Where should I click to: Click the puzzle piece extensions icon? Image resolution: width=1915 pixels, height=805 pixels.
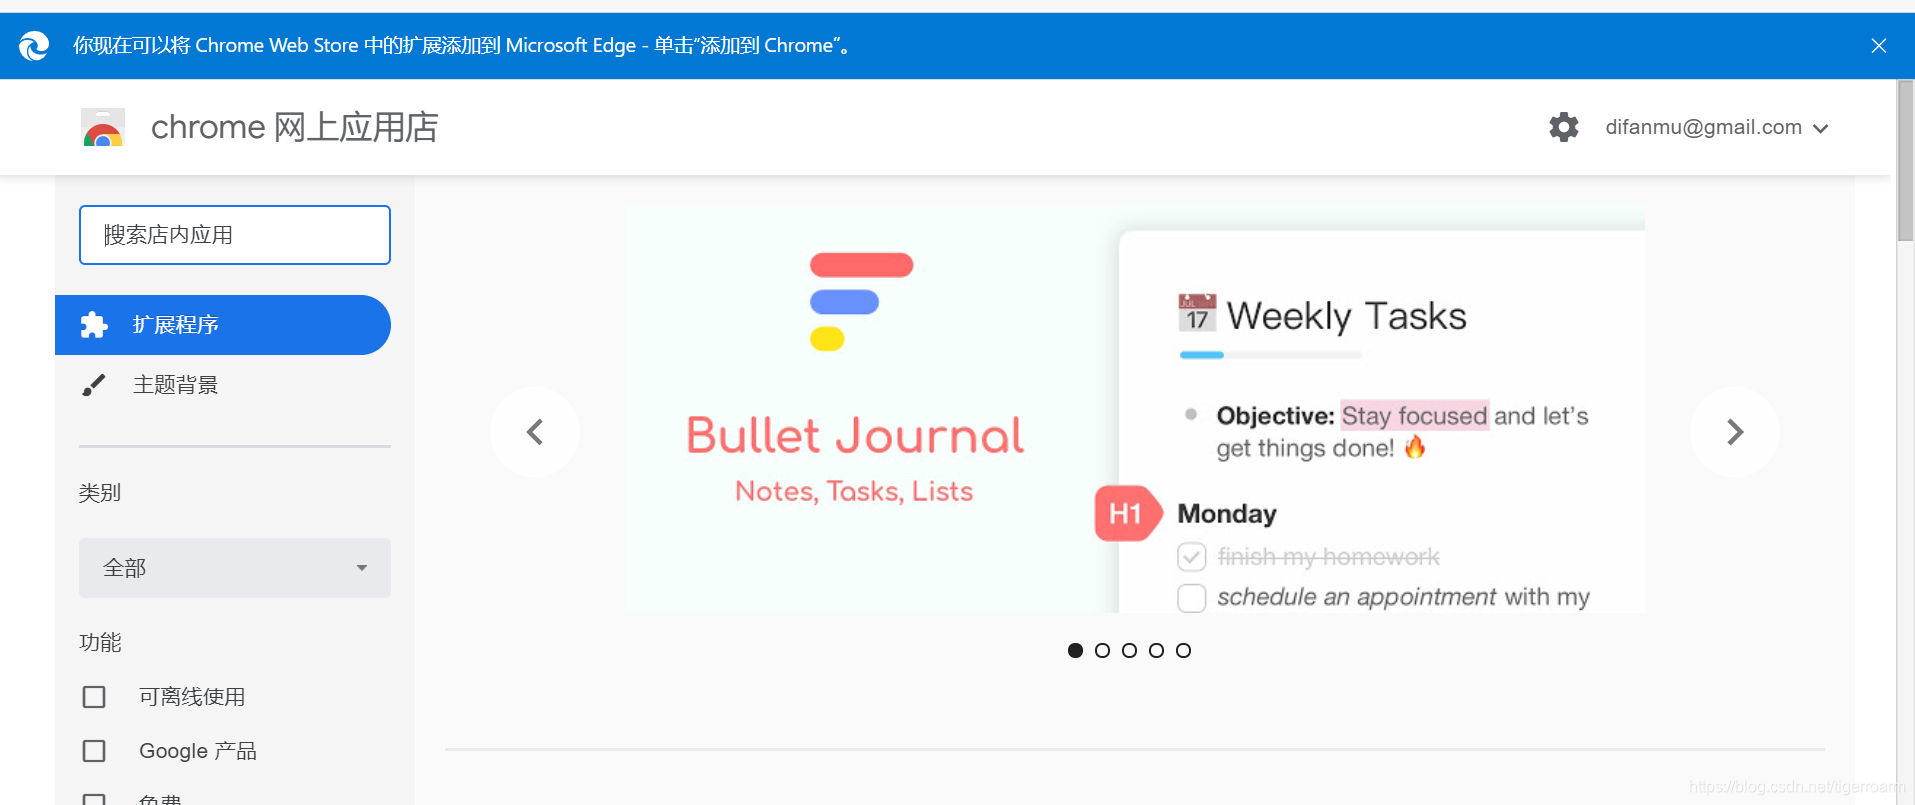coord(94,325)
